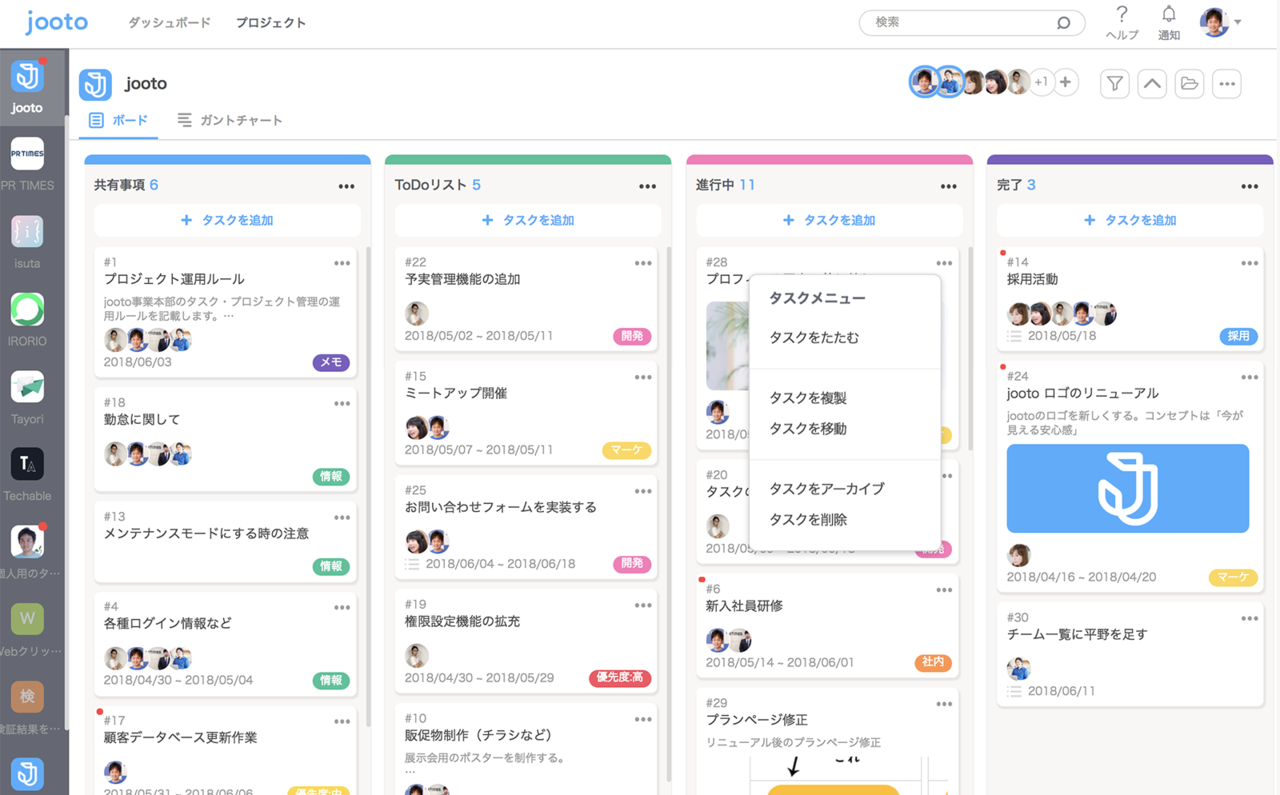Open options of プランページ修正 card

pyautogui.click(x=944, y=704)
